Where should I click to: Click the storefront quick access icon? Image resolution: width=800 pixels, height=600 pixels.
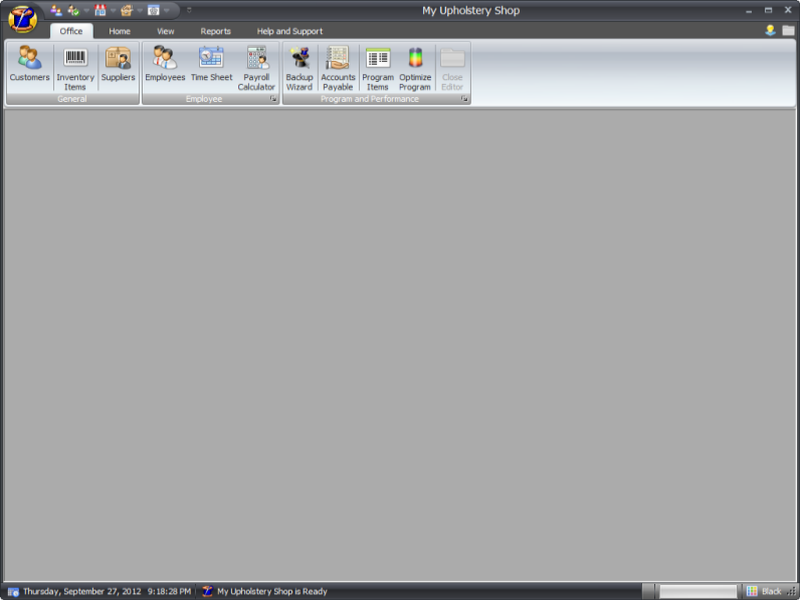[x=100, y=10]
